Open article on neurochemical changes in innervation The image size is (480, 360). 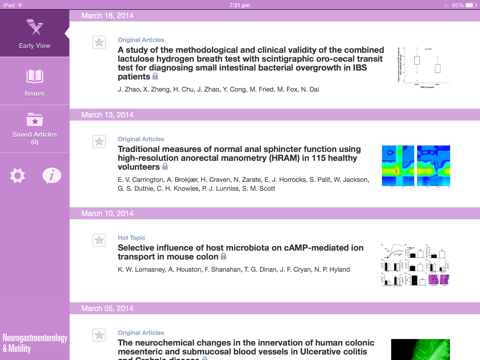pos(246,350)
